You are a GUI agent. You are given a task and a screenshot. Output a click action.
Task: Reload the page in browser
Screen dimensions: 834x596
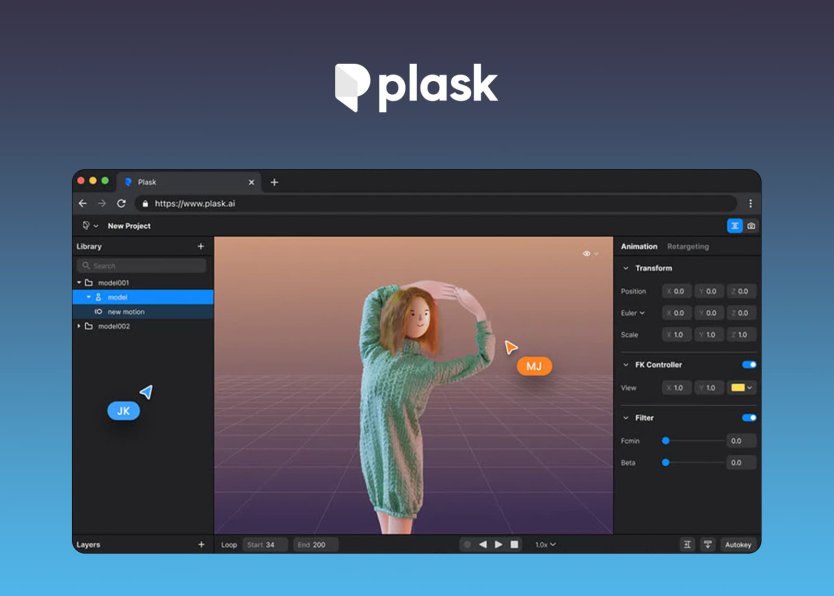121,203
